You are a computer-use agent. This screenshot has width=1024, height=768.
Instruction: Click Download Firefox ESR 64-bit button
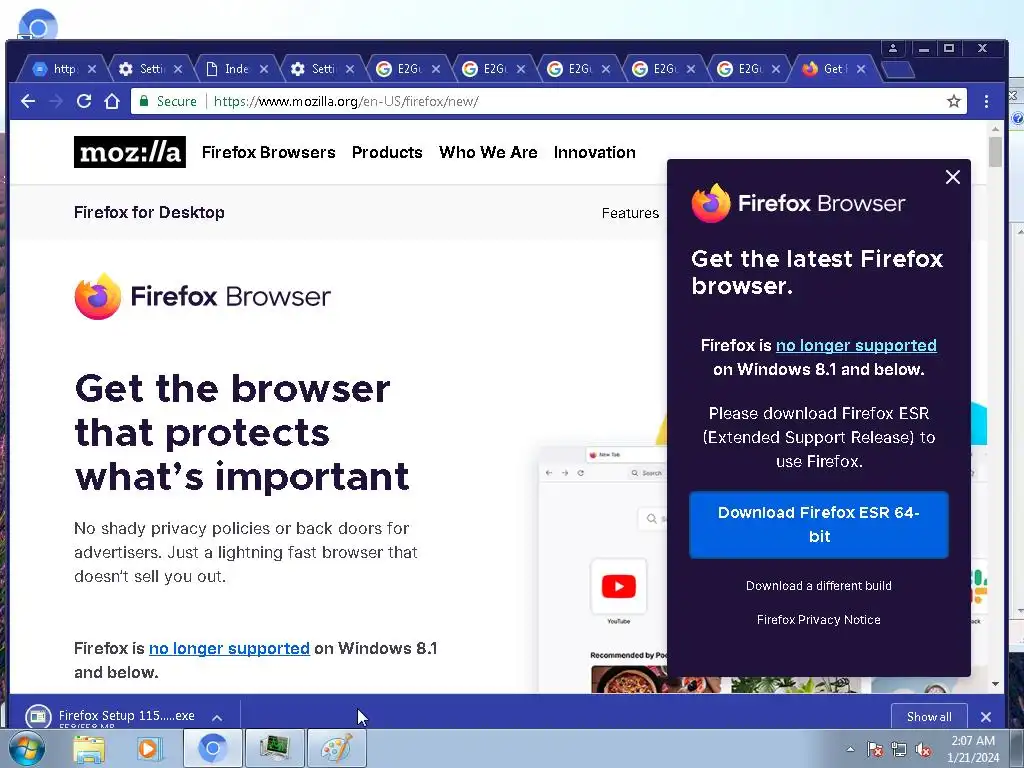pos(819,524)
